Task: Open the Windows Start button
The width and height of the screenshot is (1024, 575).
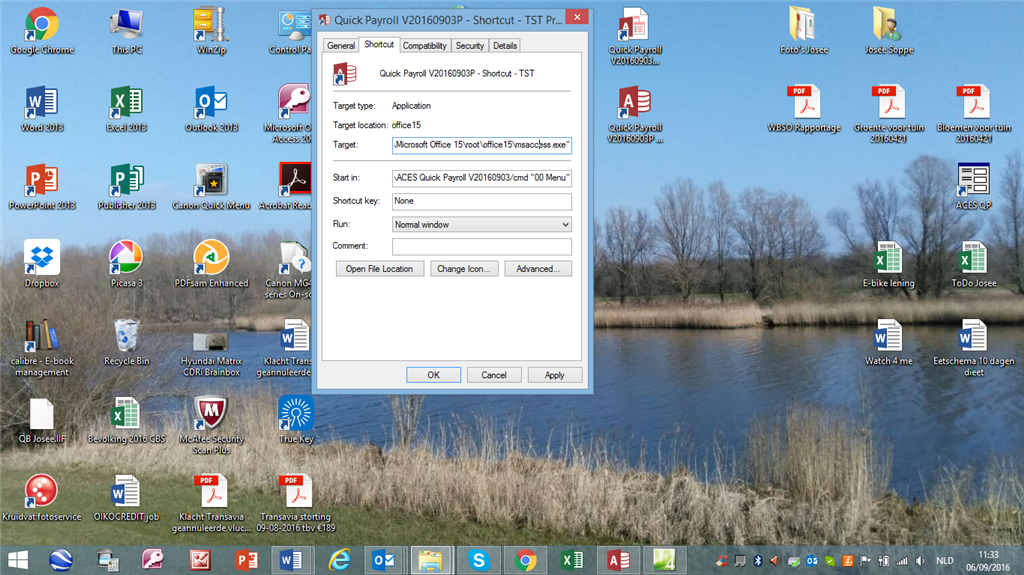Action: point(18,561)
